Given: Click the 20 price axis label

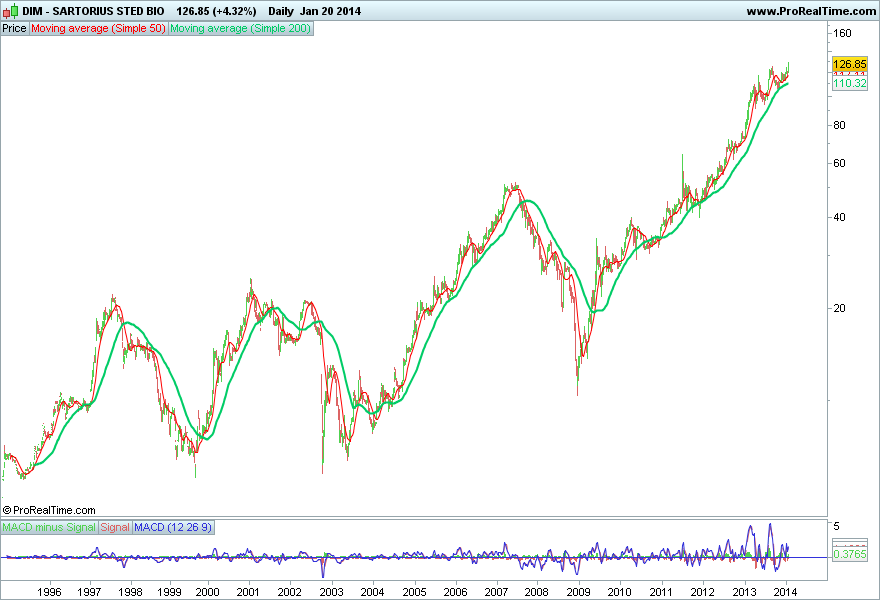Looking at the screenshot, I should 839,308.
